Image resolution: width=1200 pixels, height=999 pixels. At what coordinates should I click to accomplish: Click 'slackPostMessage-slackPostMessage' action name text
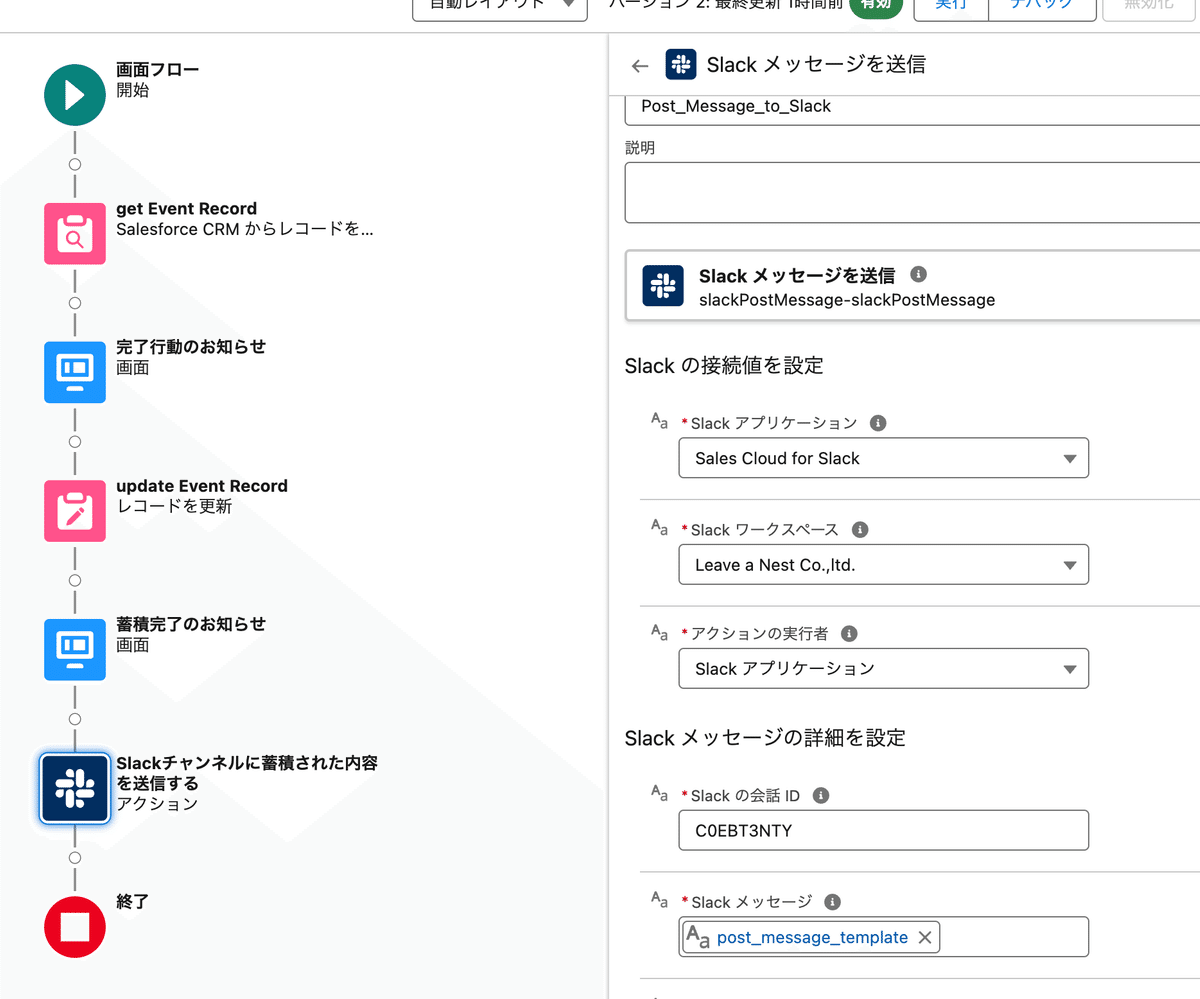(x=847, y=299)
